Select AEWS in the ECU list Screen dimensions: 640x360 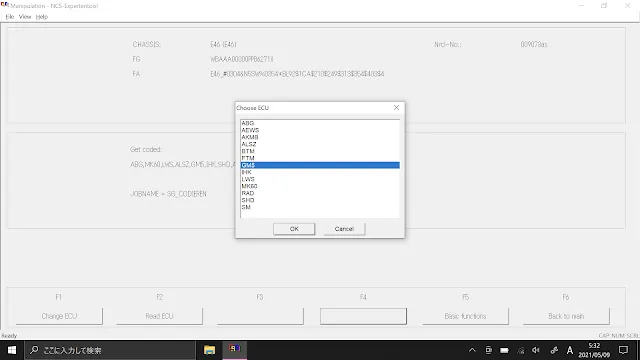(x=320, y=130)
